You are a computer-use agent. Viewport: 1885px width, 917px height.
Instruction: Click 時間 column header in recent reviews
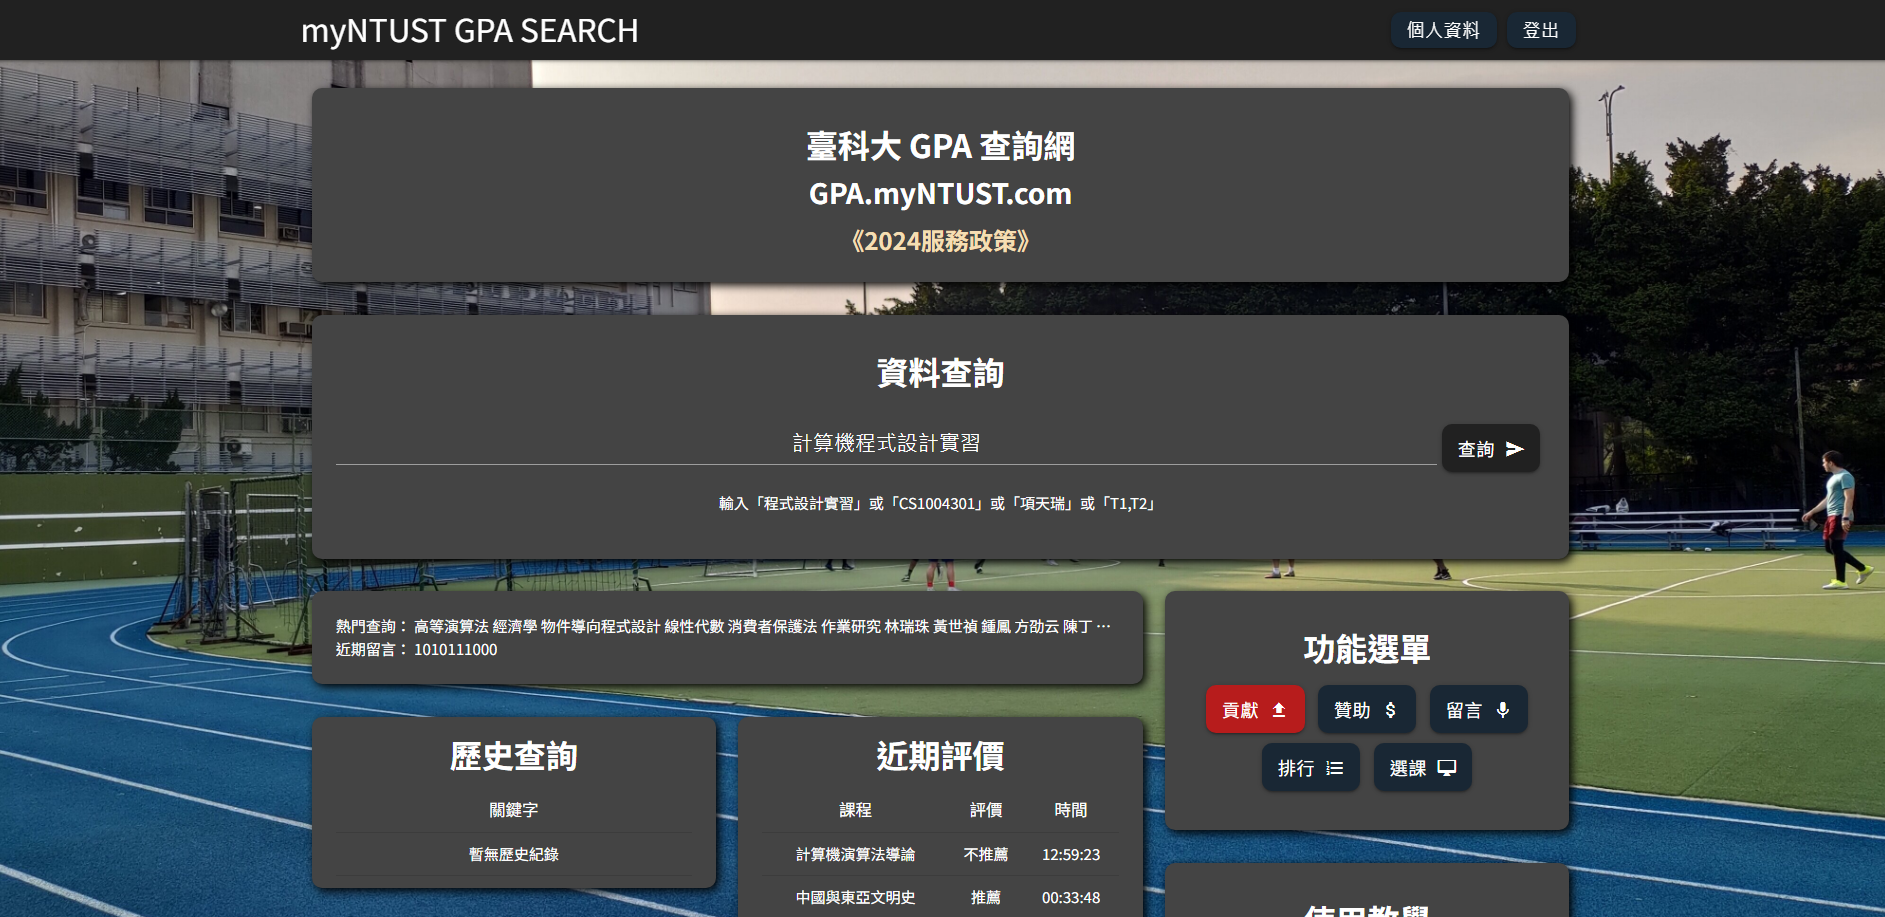point(1071,810)
